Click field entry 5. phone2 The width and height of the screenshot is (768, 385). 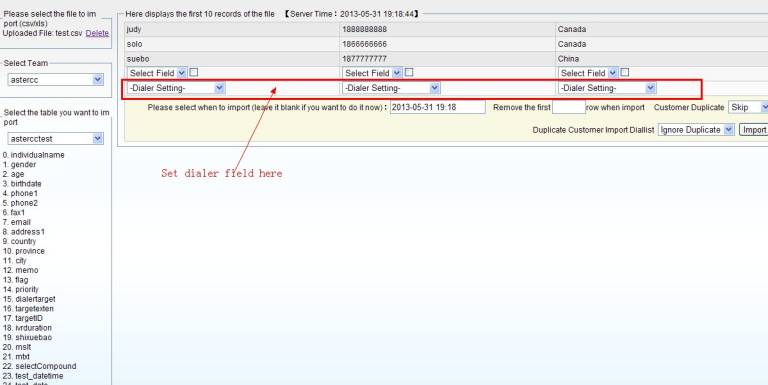[20, 203]
